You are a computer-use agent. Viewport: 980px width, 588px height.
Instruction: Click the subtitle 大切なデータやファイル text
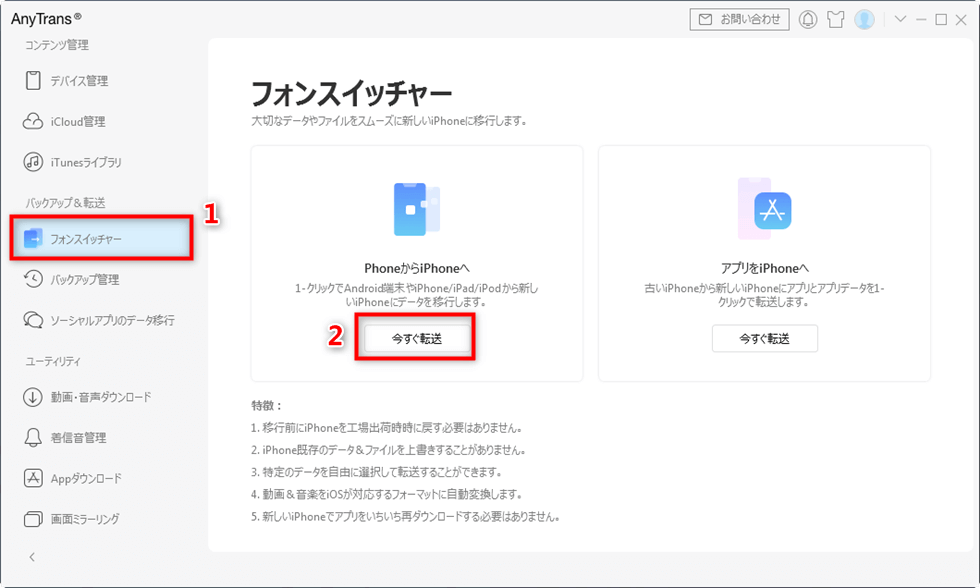point(389,121)
